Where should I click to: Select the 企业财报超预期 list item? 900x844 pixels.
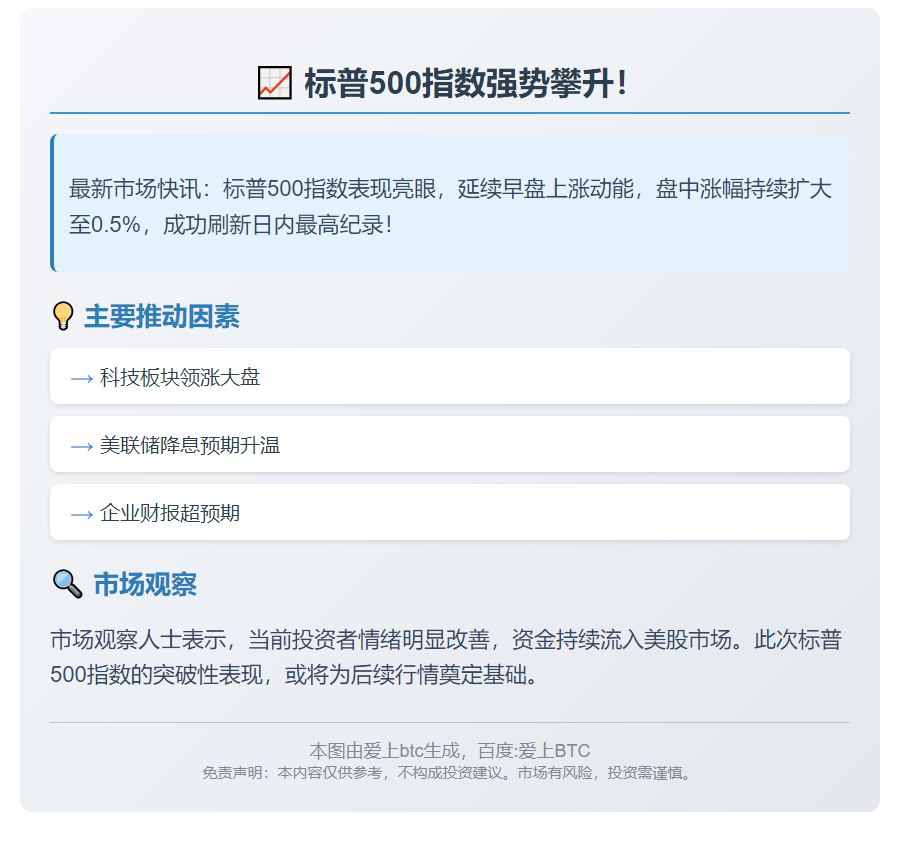(x=170, y=513)
